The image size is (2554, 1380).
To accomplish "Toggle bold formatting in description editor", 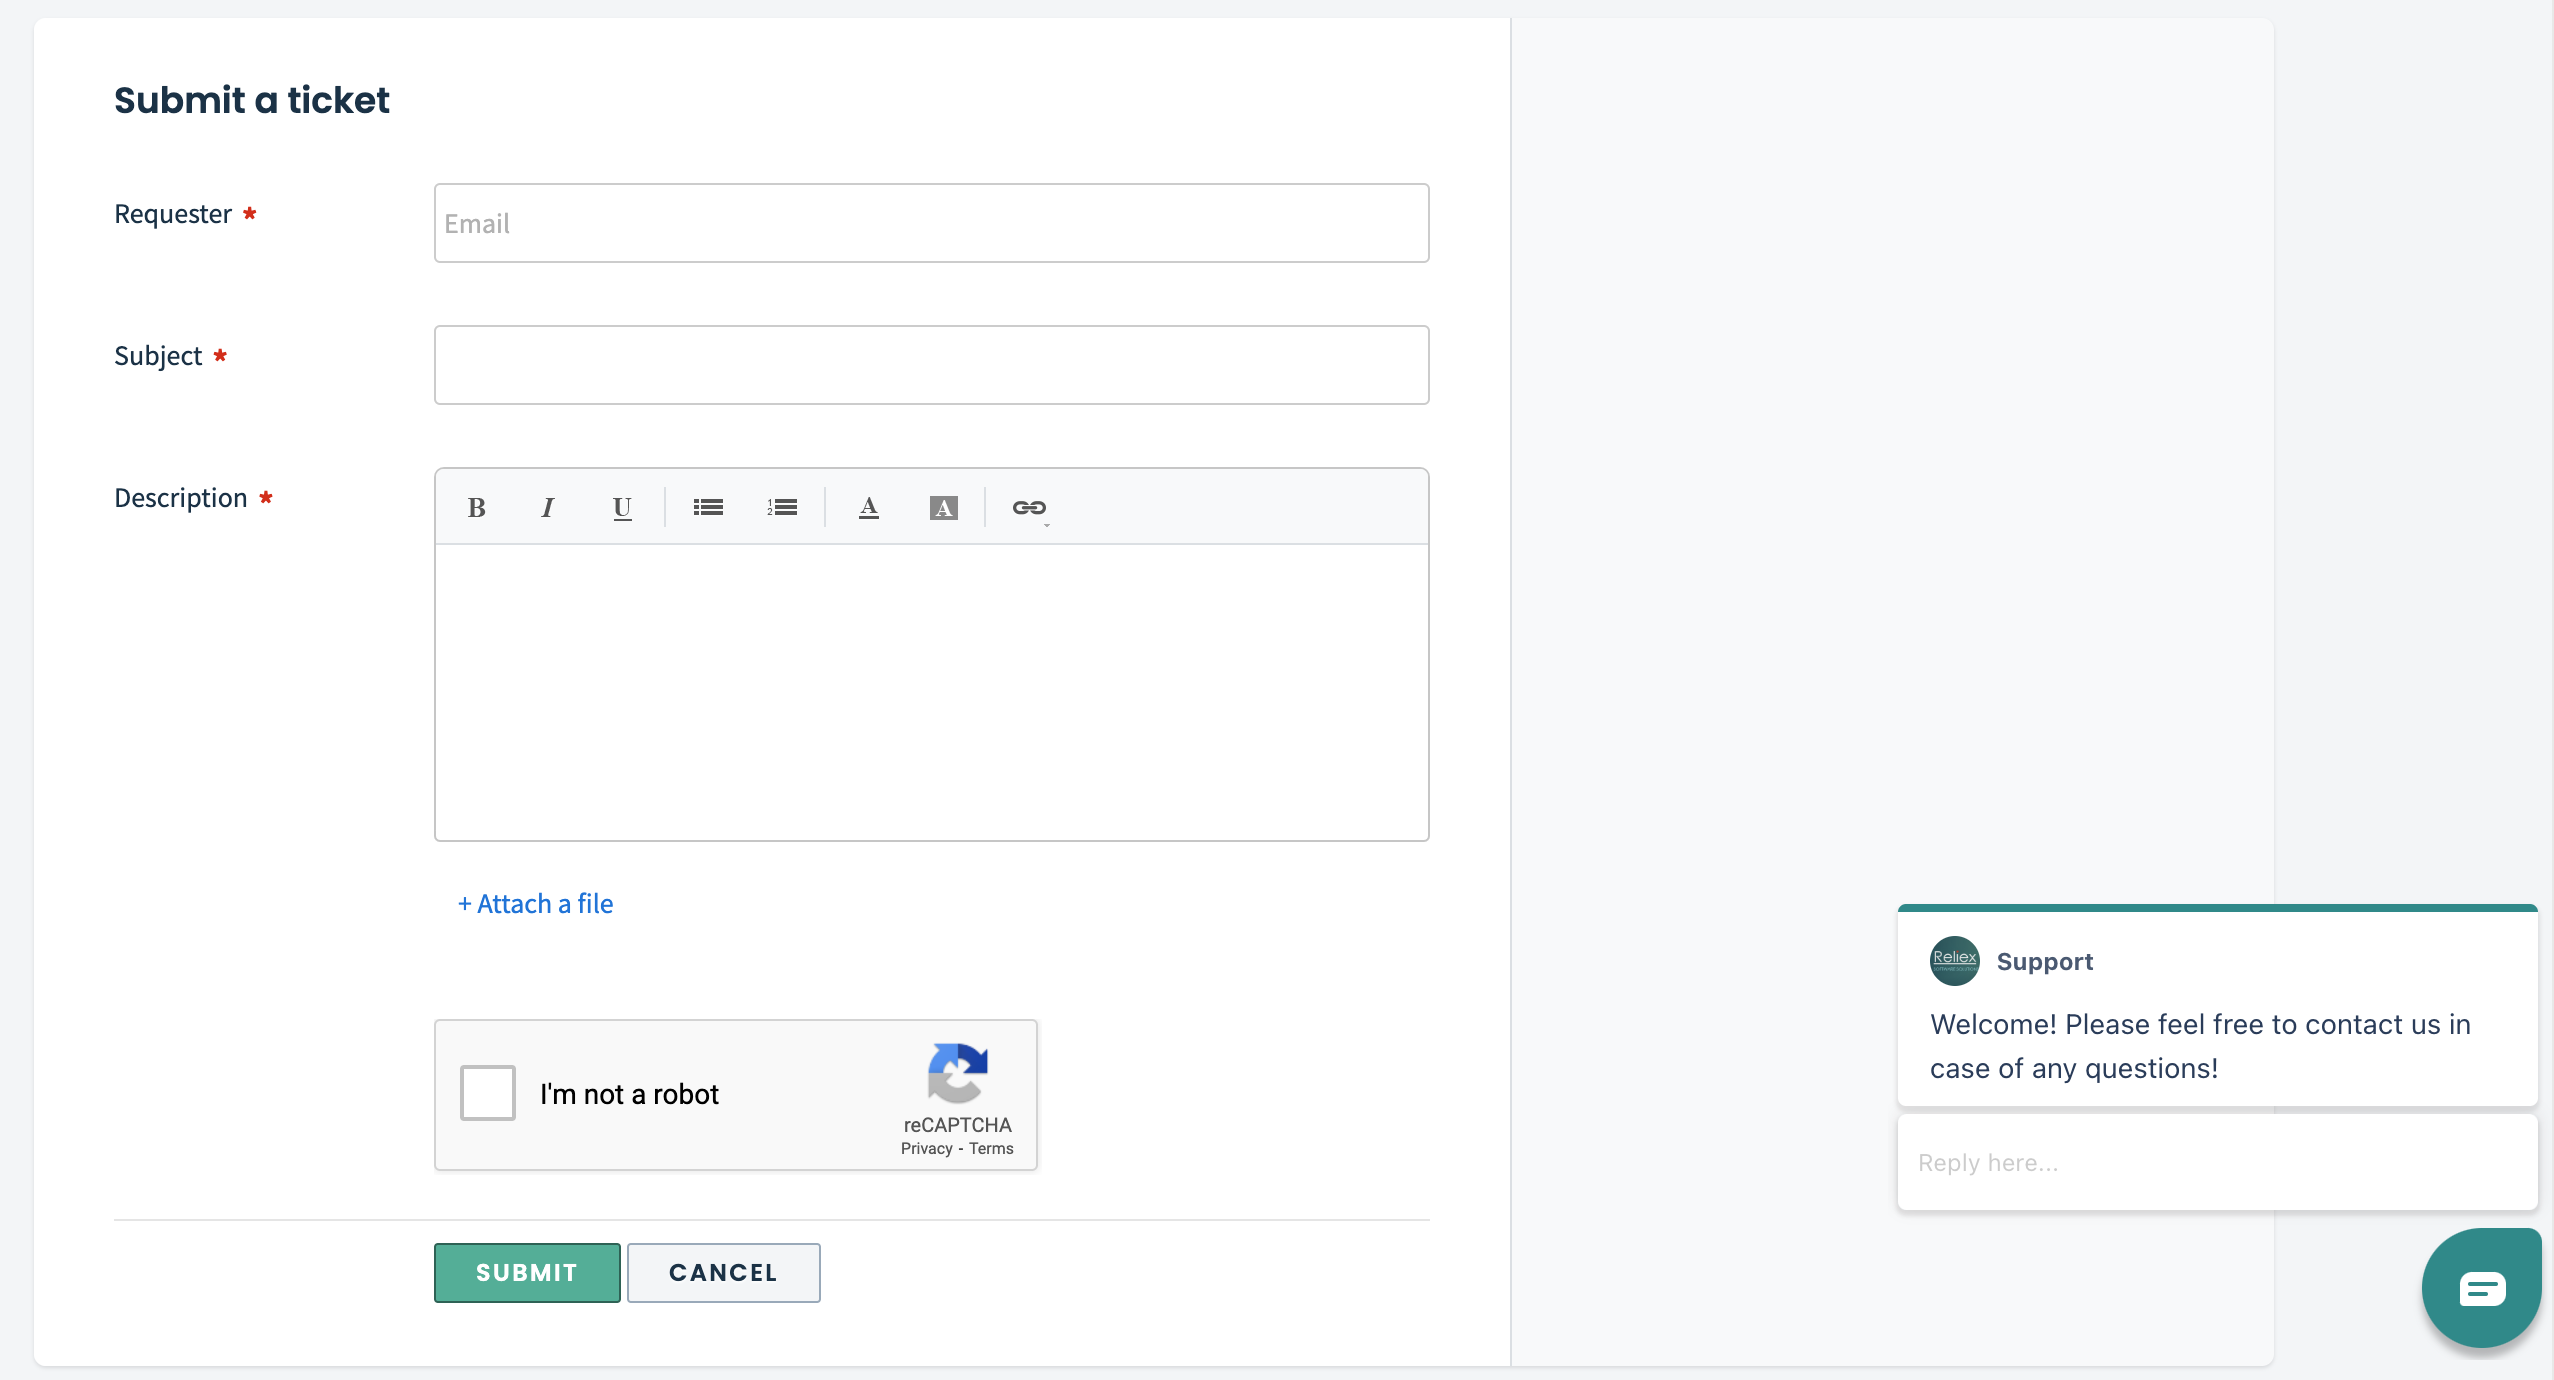I will pyautogui.click(x=477, y=508).
